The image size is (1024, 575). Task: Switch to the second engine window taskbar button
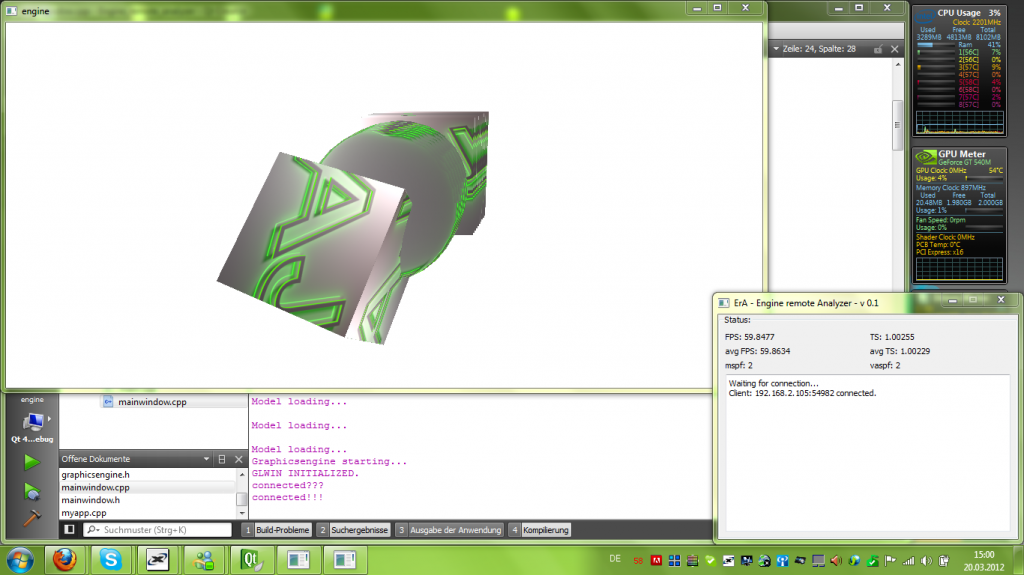(x=345, y=560)
